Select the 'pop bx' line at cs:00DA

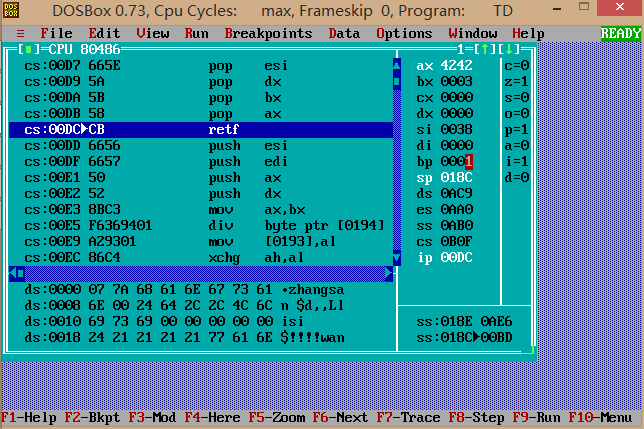click(x=201, y=98)
